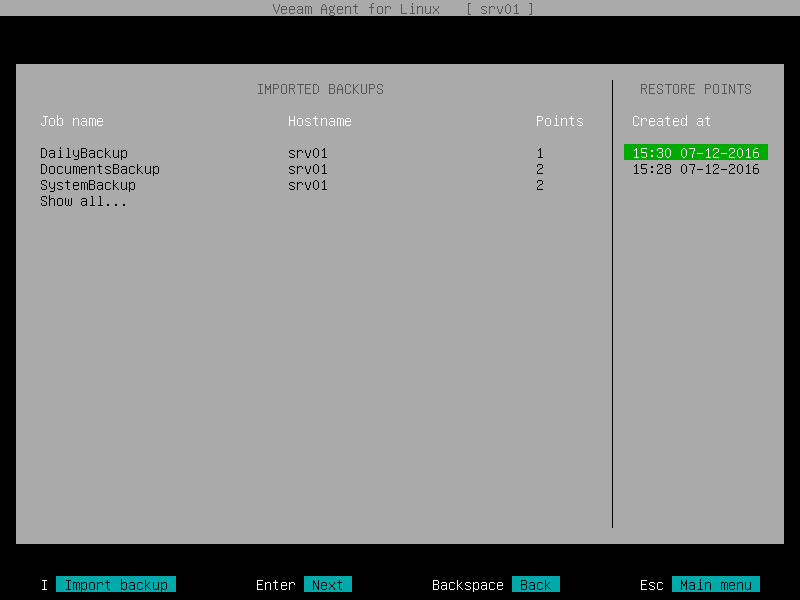
Task: Click the Hostname column header
Action: 319,121
